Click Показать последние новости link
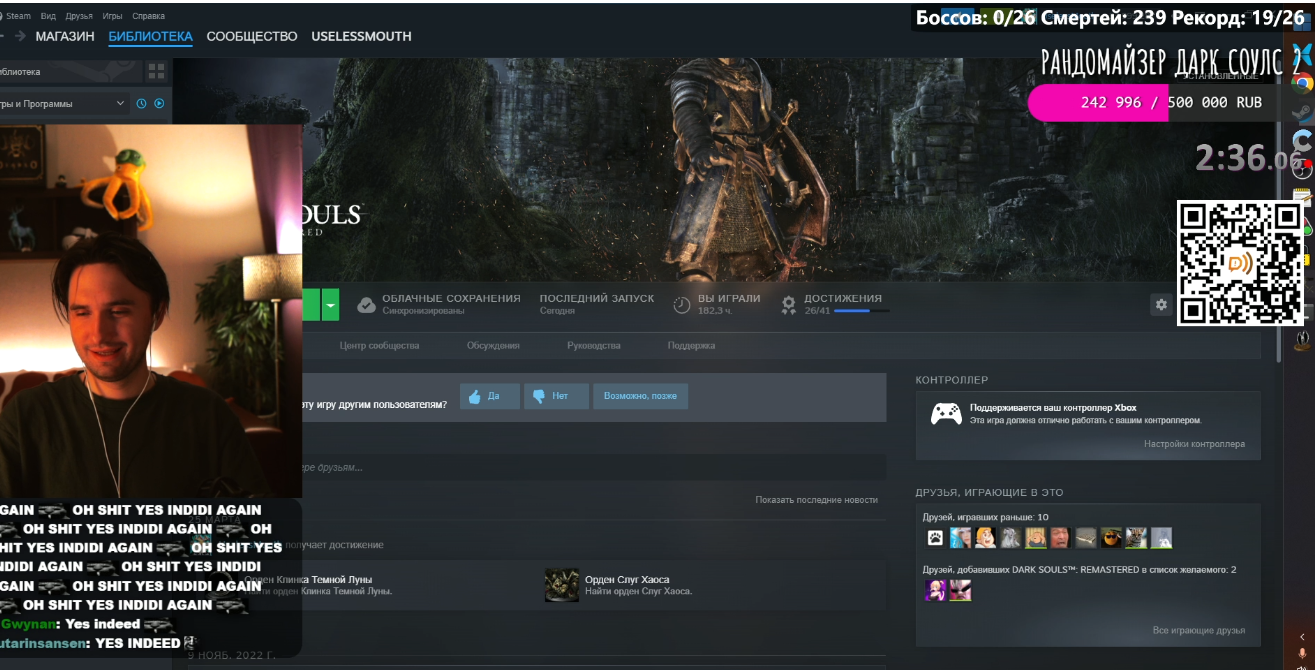The width and height of the screenshot is (1315, 670). click(x=816, y=500)
